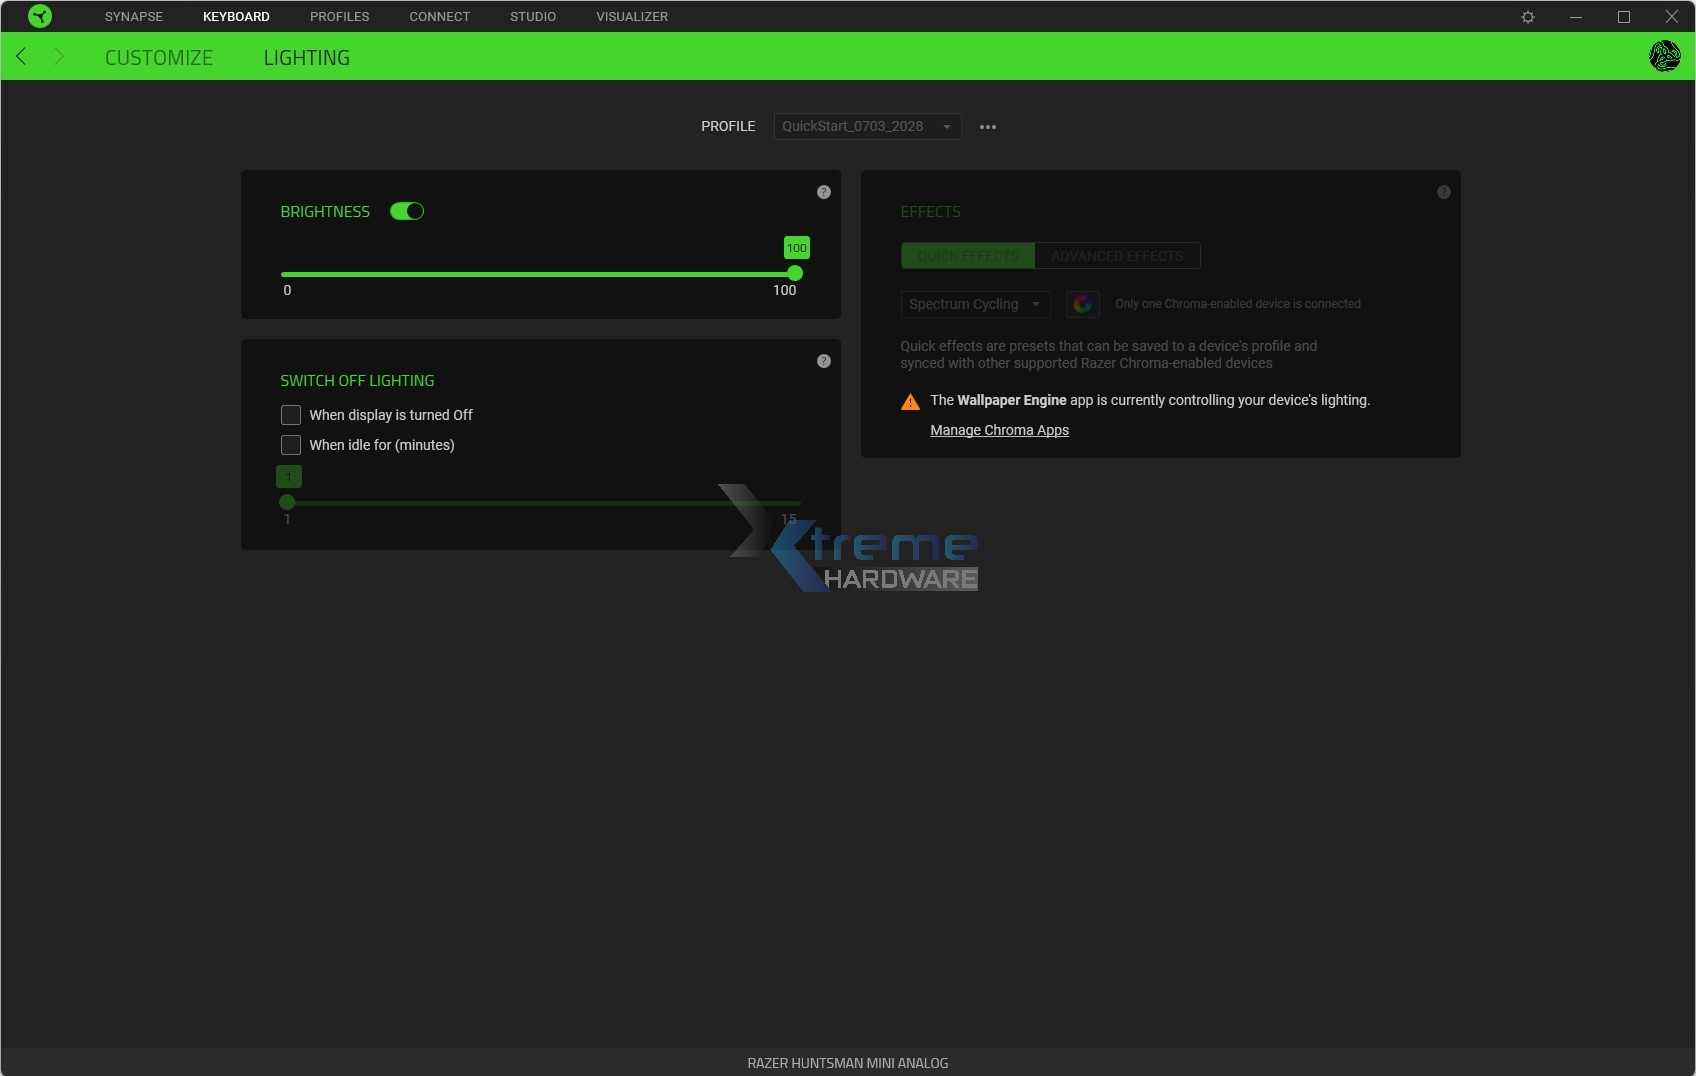Screen dimensions: 1696x1076
Task: Click the warning icon next to Wallpaper Engine message
Action: tap(910, 400)
